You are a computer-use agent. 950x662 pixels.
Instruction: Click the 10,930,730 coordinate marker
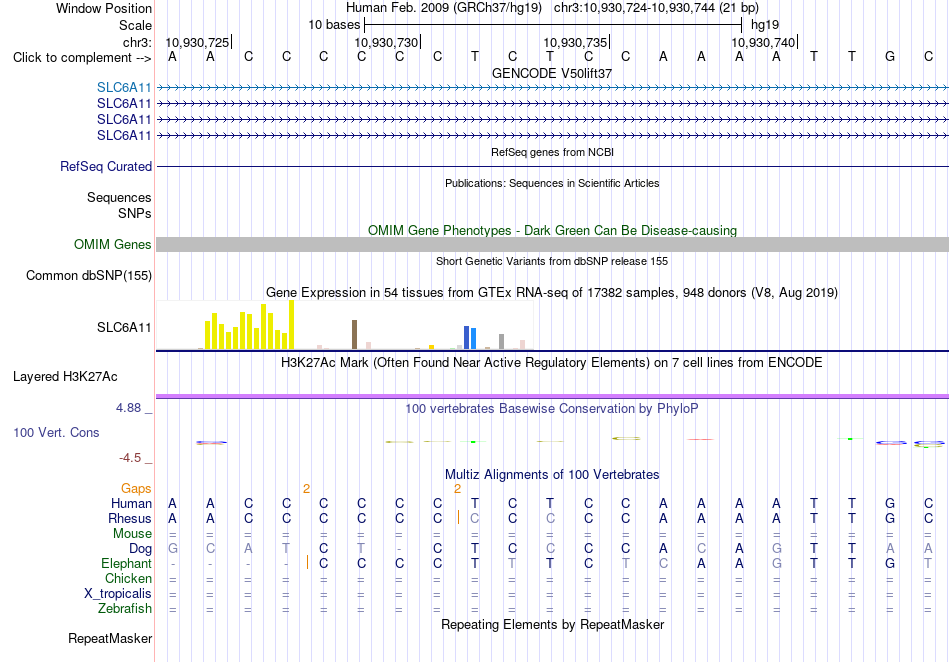387,42
